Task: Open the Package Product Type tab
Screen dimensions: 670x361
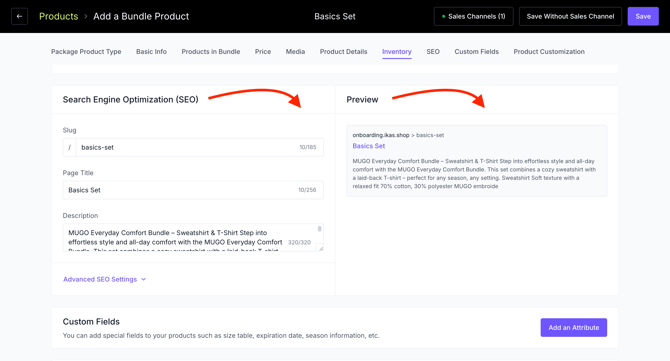Action: 86,52
